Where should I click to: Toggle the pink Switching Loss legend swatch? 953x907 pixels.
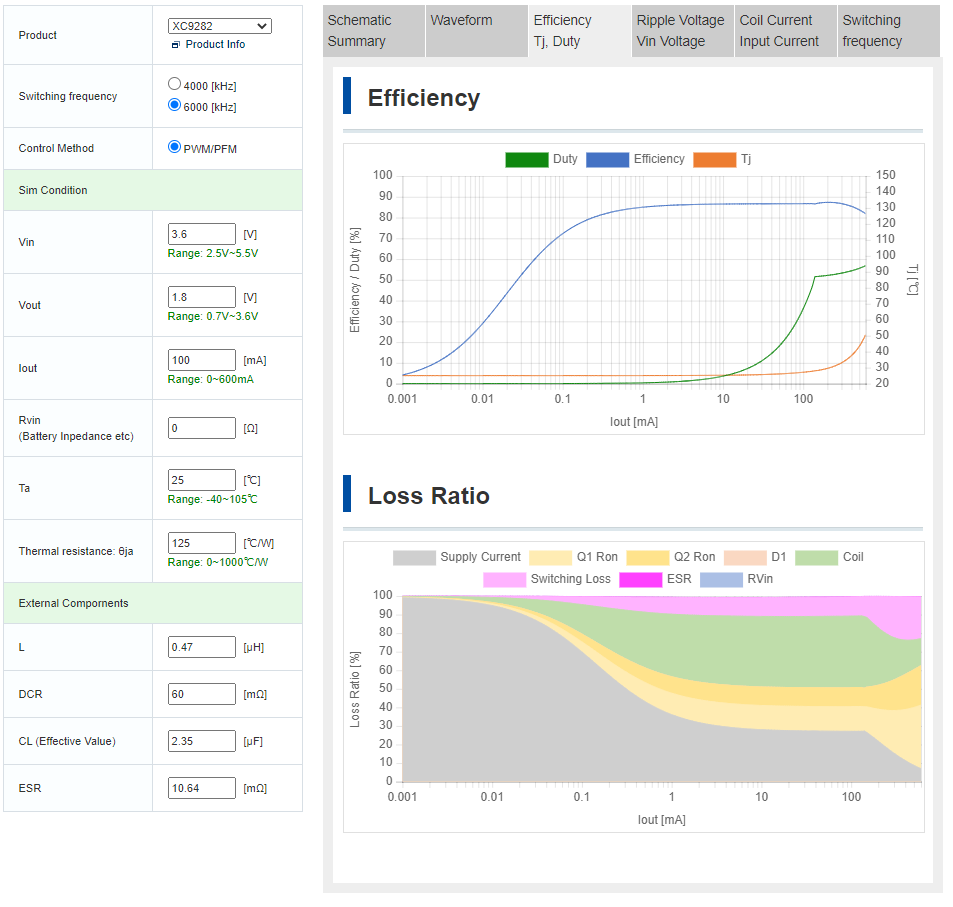click(504, 580)
